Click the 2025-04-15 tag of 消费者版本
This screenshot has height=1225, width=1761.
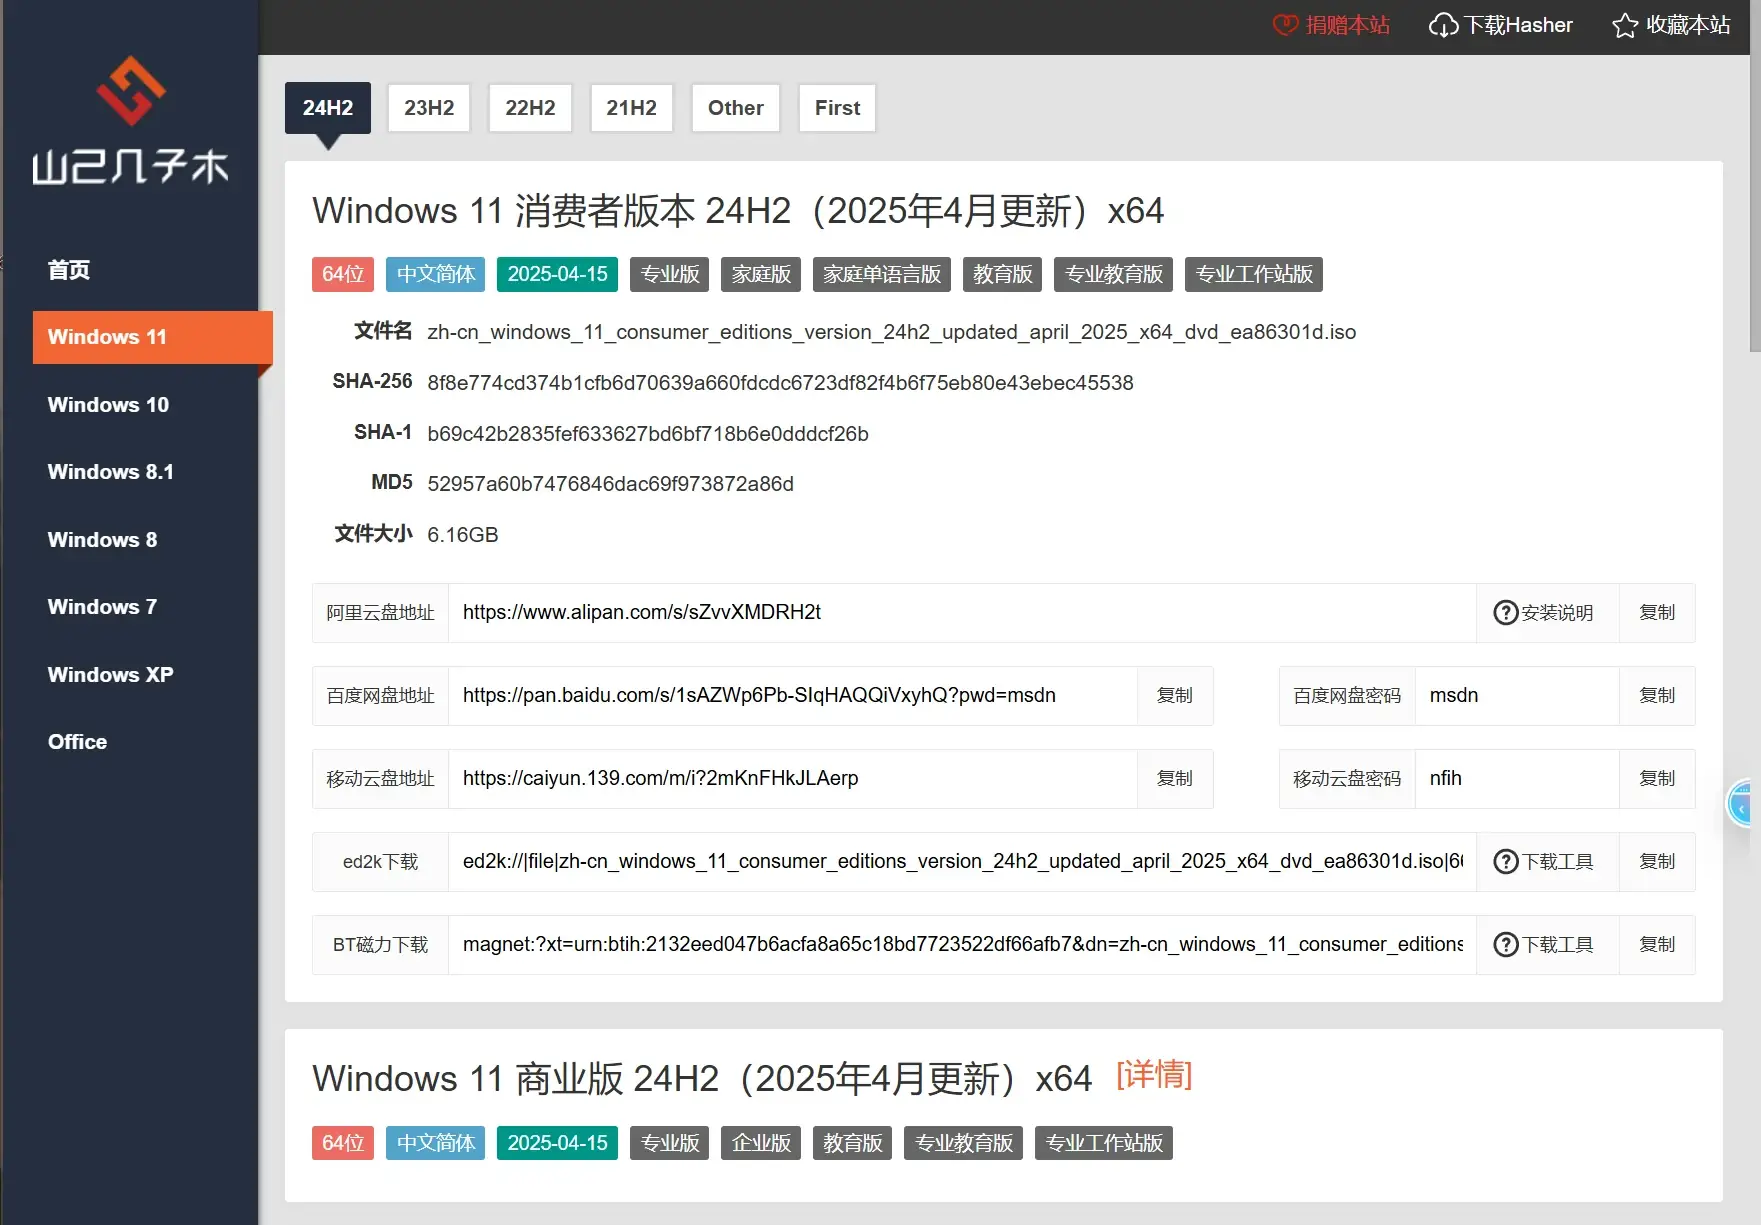pos(557,274)
